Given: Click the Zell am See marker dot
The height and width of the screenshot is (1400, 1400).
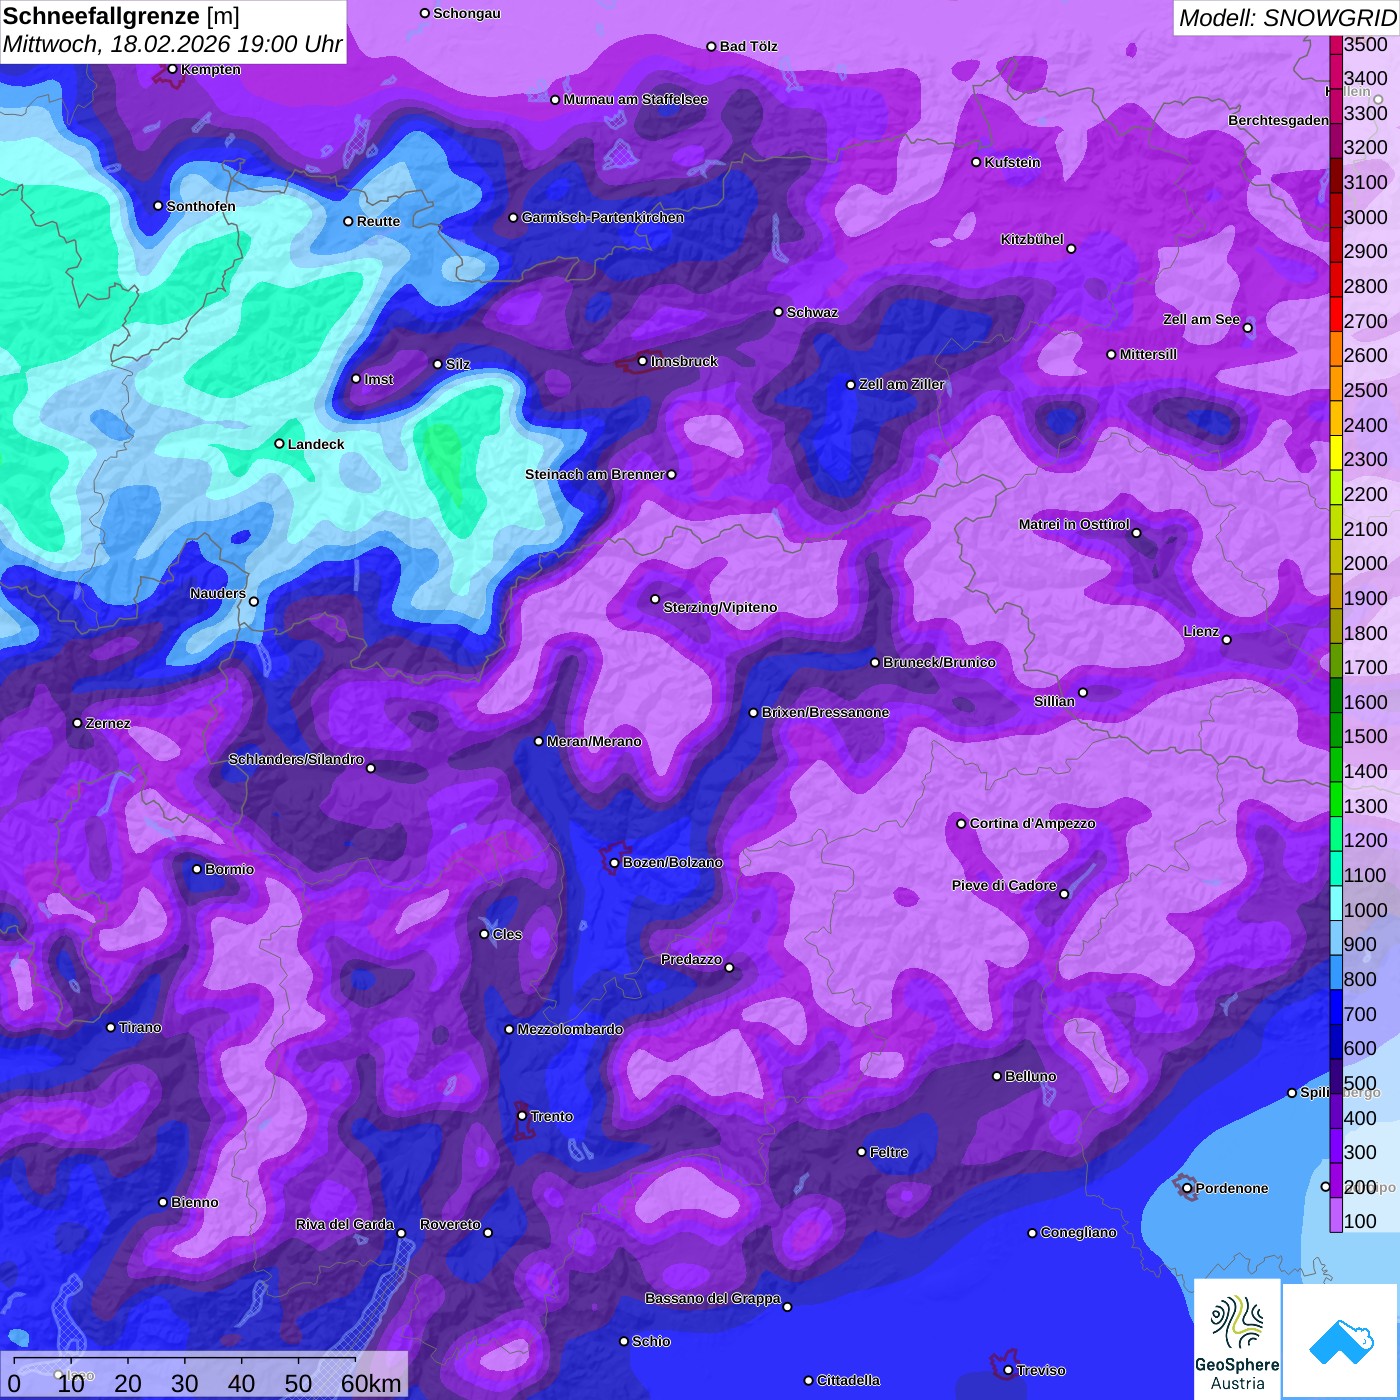Looking at the screenshot, I should (1247, 328).
